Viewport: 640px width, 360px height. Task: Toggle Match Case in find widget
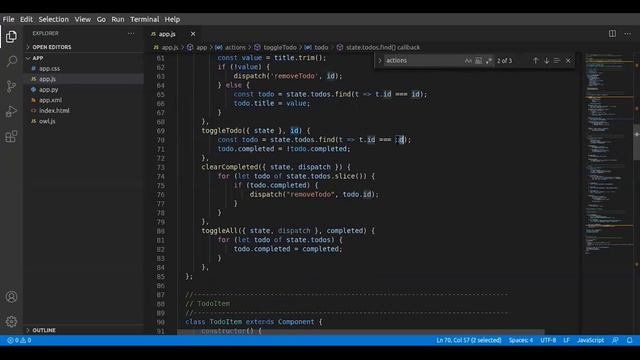pyautogui.click(x=468, y=60)
